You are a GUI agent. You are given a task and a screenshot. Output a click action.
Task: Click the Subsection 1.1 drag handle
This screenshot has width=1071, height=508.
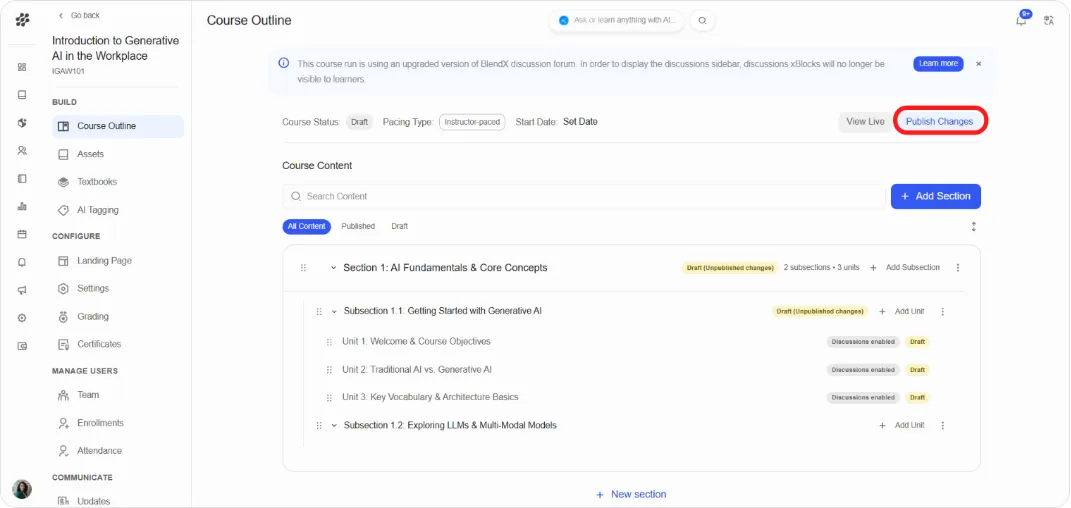[x=319, y=311]
